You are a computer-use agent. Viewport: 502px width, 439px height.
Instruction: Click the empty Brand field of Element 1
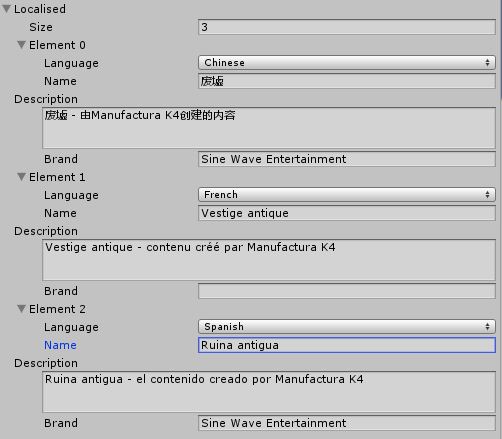pyautogui.click(x=347, y=291)
